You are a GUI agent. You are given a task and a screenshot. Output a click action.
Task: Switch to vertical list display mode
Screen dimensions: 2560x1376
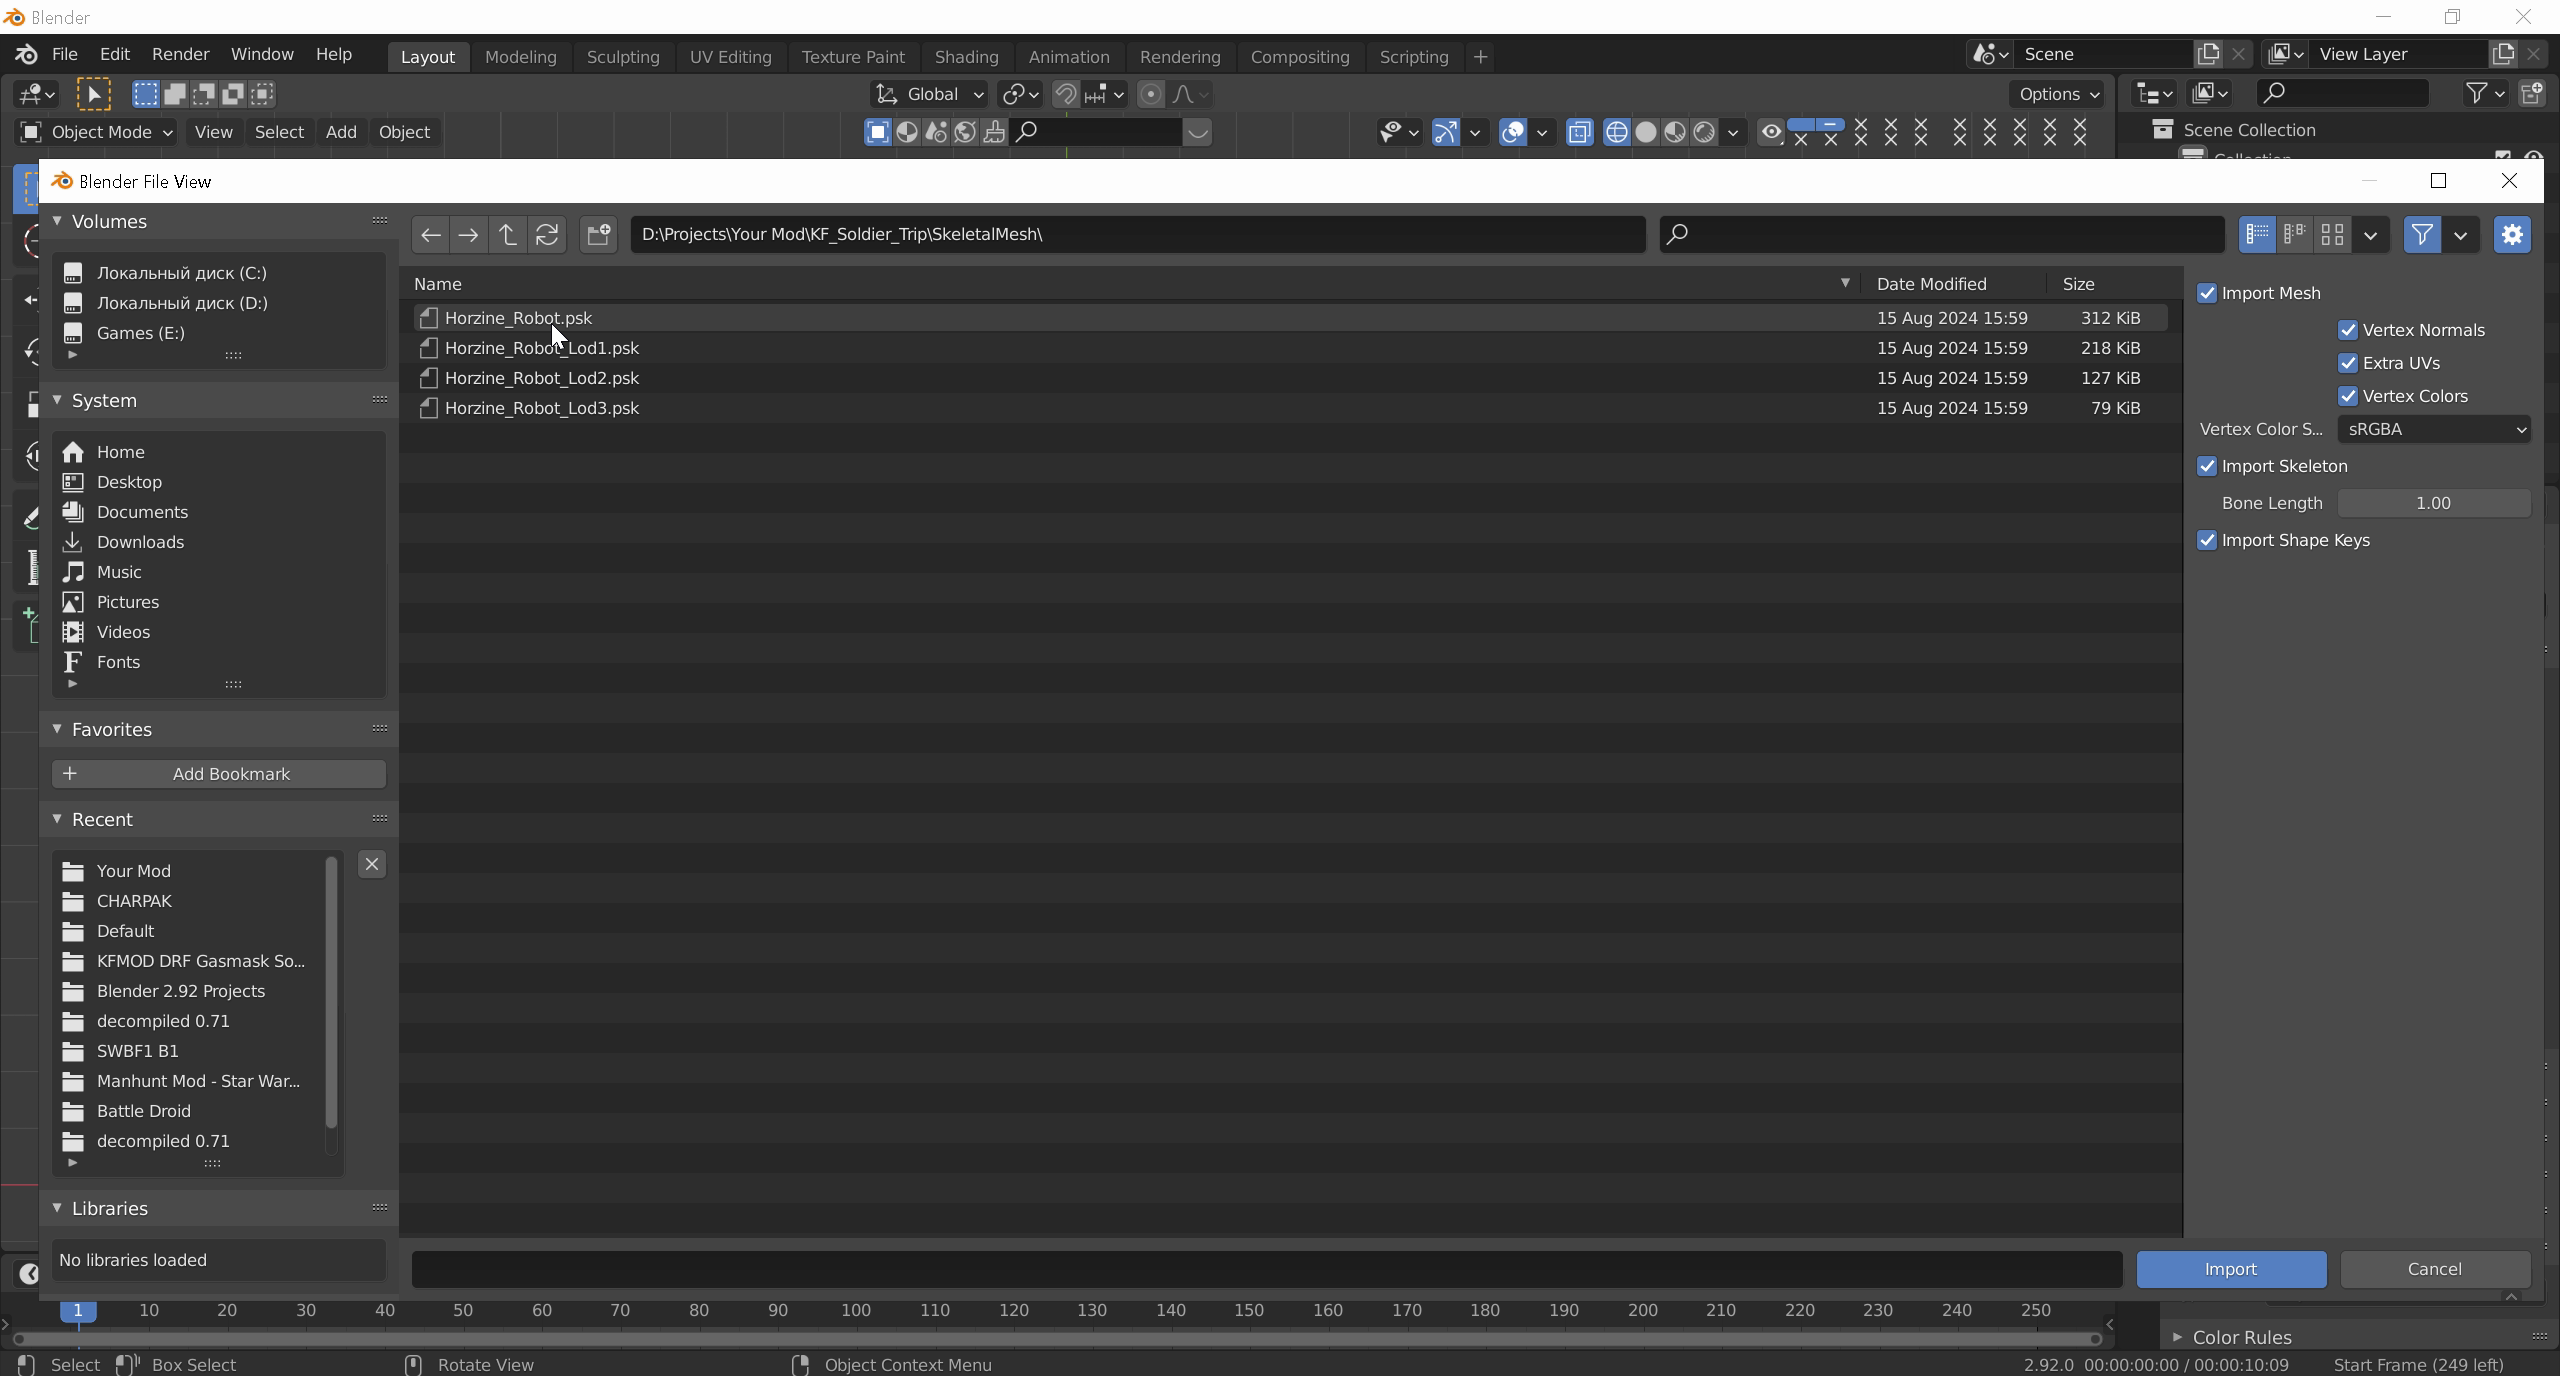2257,235
